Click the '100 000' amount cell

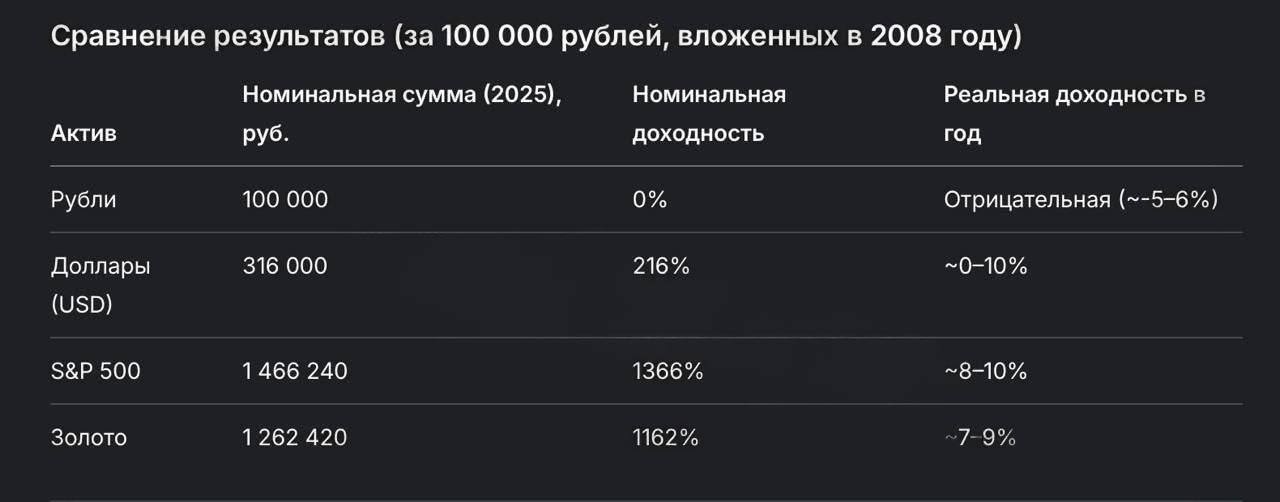[x=285, y=199]
